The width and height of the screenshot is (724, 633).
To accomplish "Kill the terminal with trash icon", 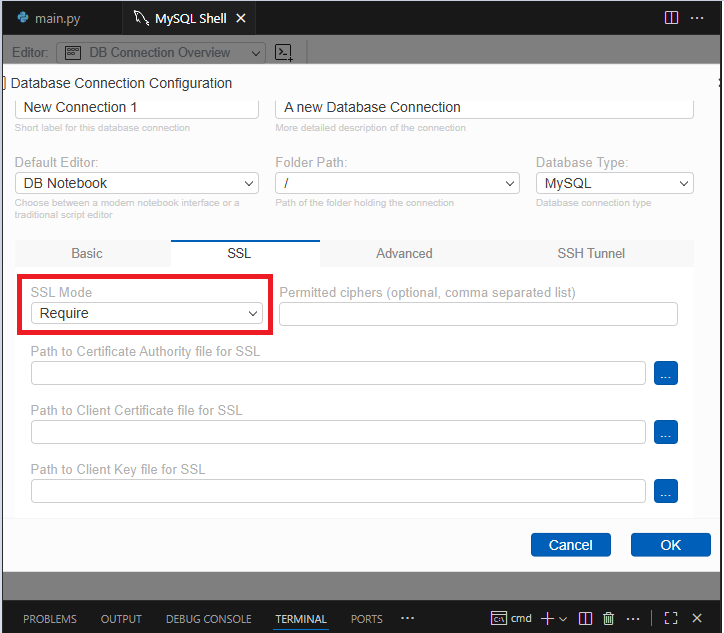I will coord(609,618).
